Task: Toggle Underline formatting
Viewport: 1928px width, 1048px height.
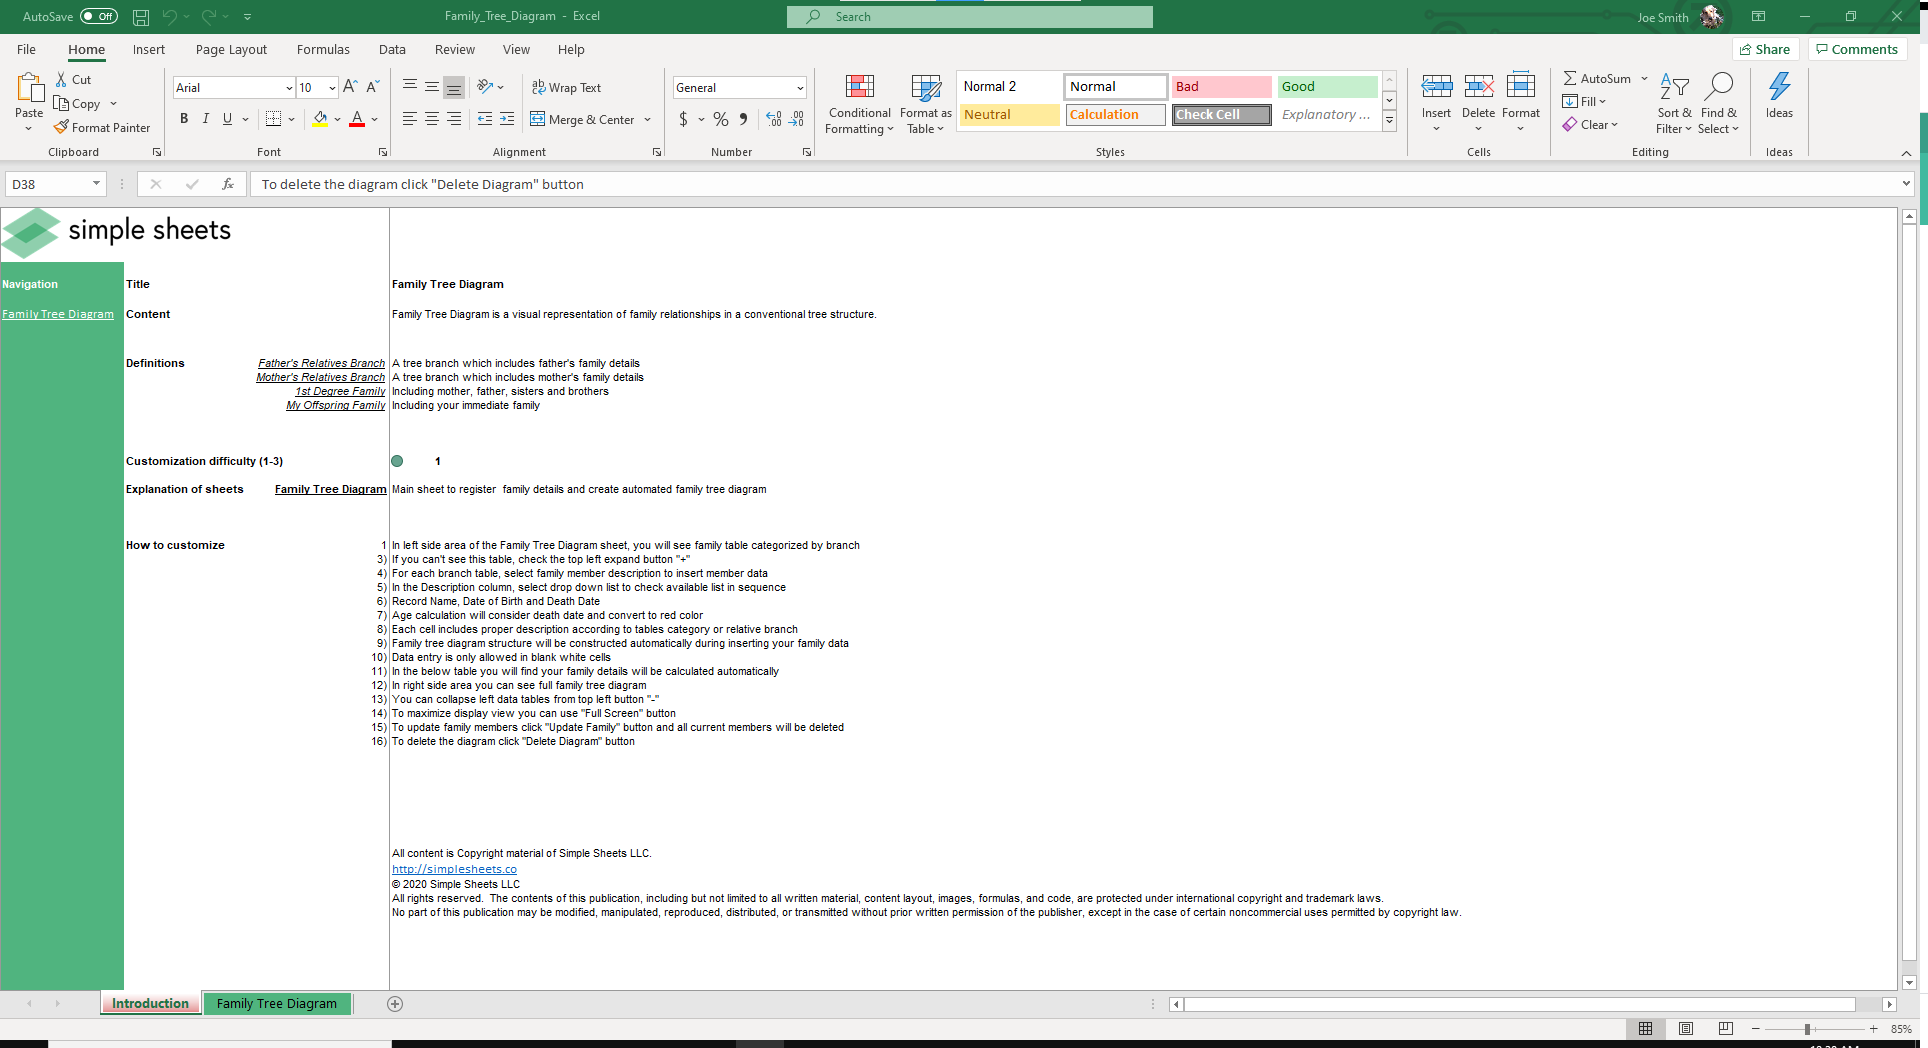Action: point(228,119)
